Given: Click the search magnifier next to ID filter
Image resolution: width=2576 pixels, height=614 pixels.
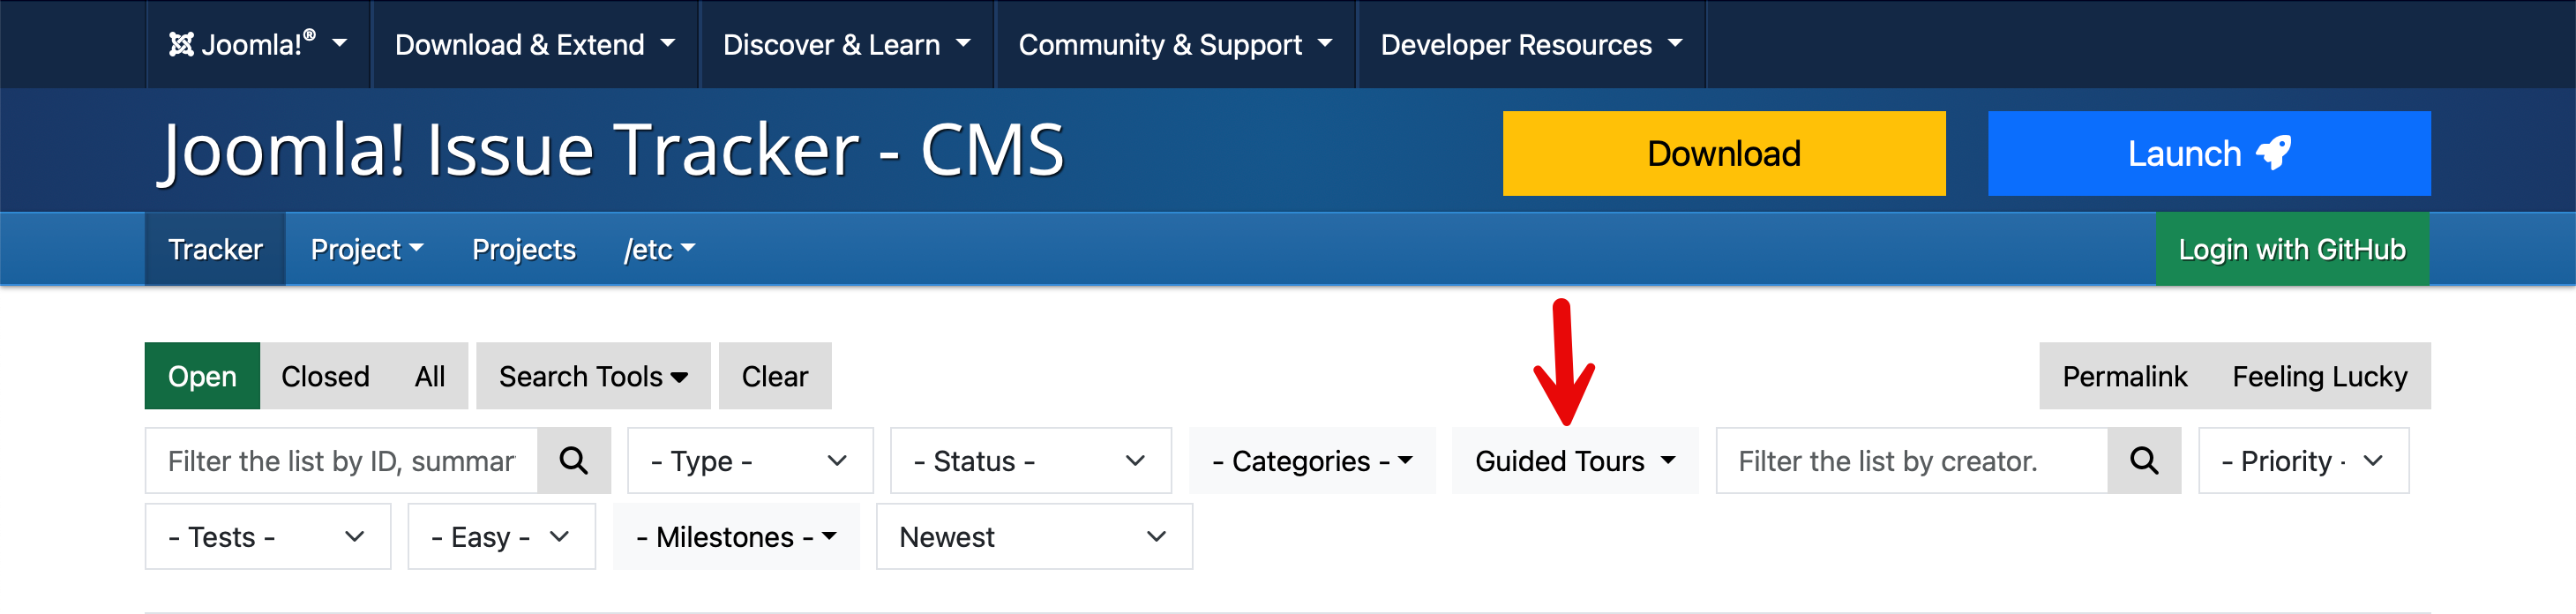Looking at the screenshot, I should (x=573, y=460).
